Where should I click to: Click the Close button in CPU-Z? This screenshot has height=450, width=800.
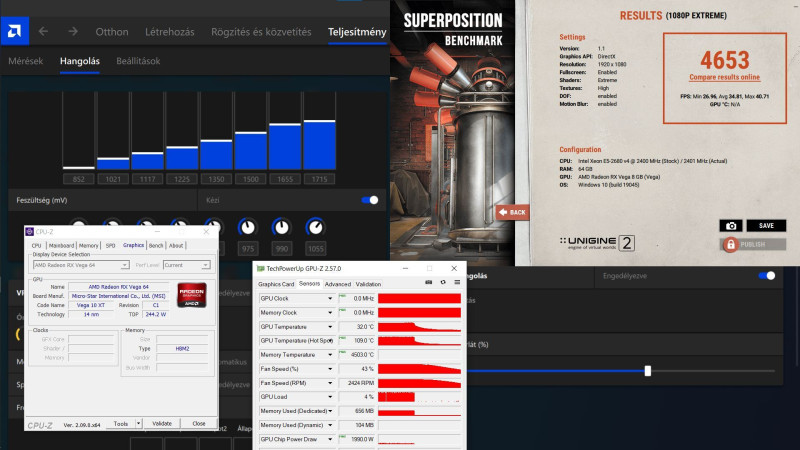point(199,423)
